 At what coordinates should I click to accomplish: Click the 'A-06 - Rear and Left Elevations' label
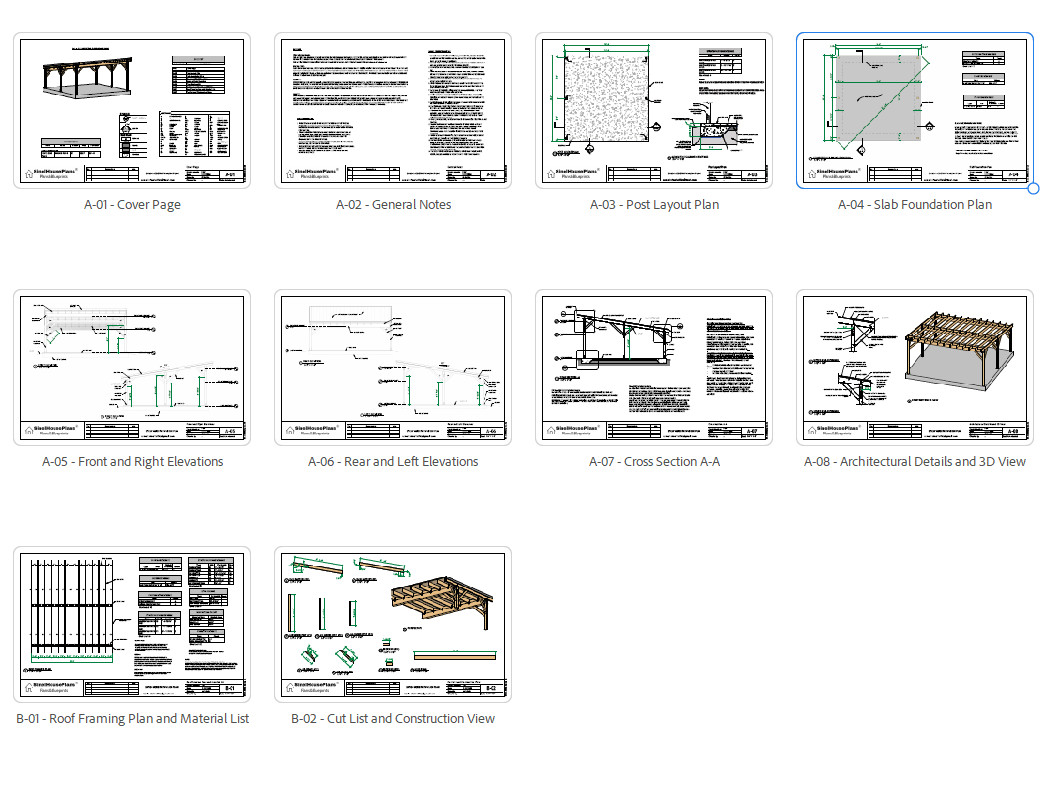pyautogui.click(x=393, y=461)
